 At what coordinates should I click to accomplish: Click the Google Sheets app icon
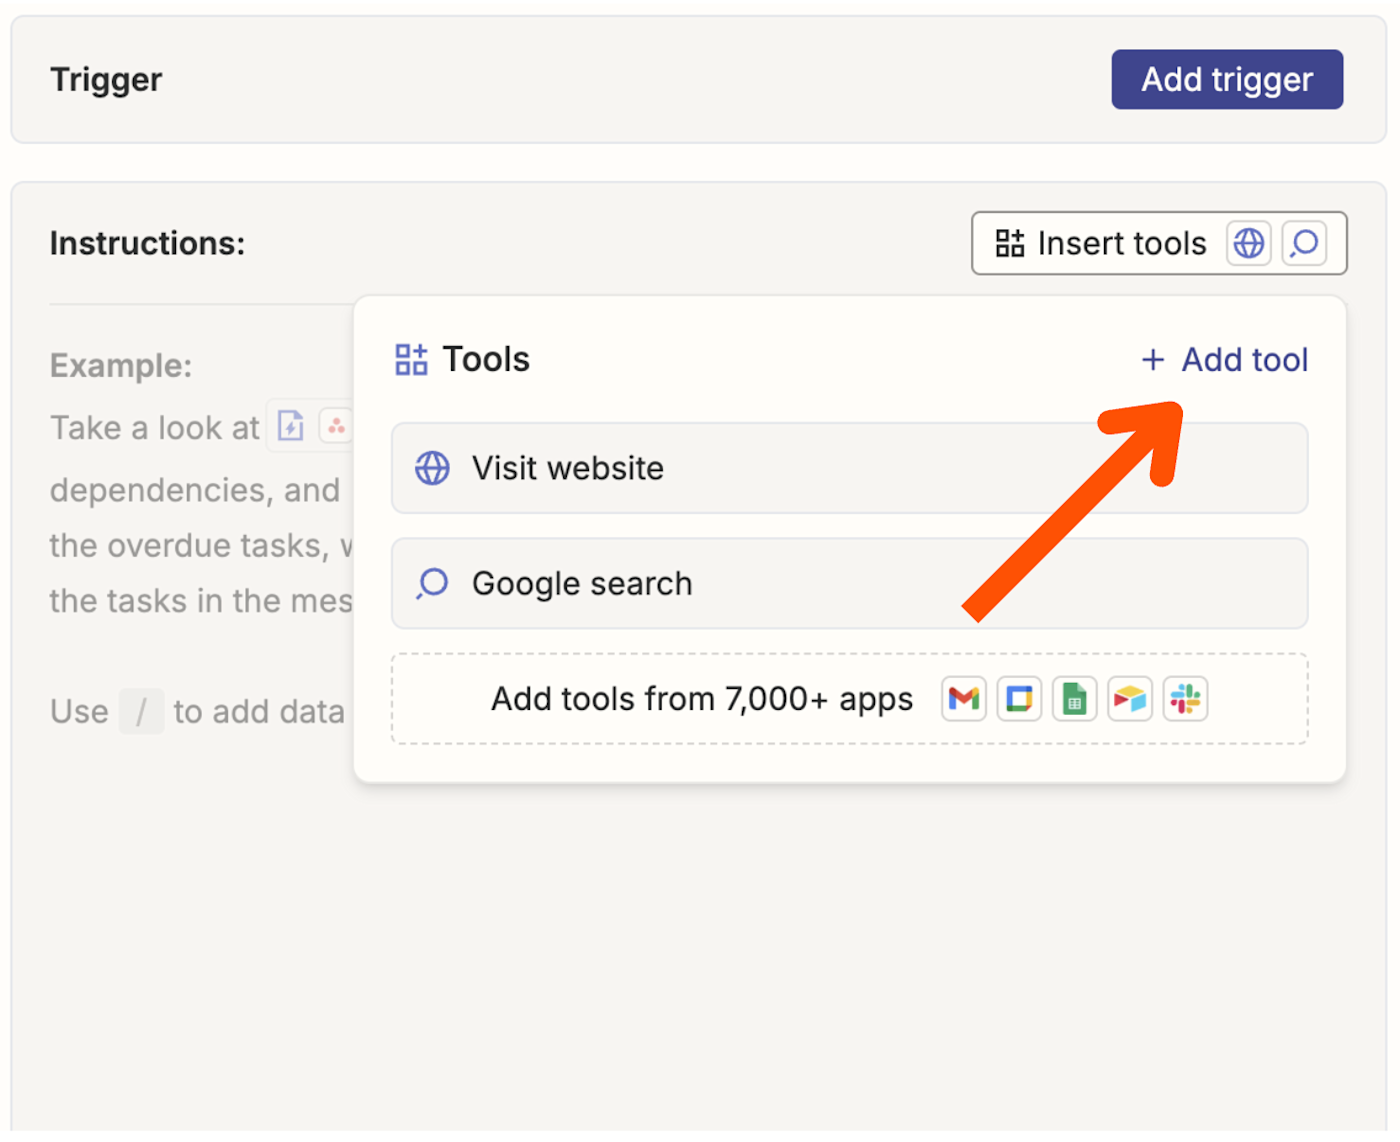(x=1074, y=699)
